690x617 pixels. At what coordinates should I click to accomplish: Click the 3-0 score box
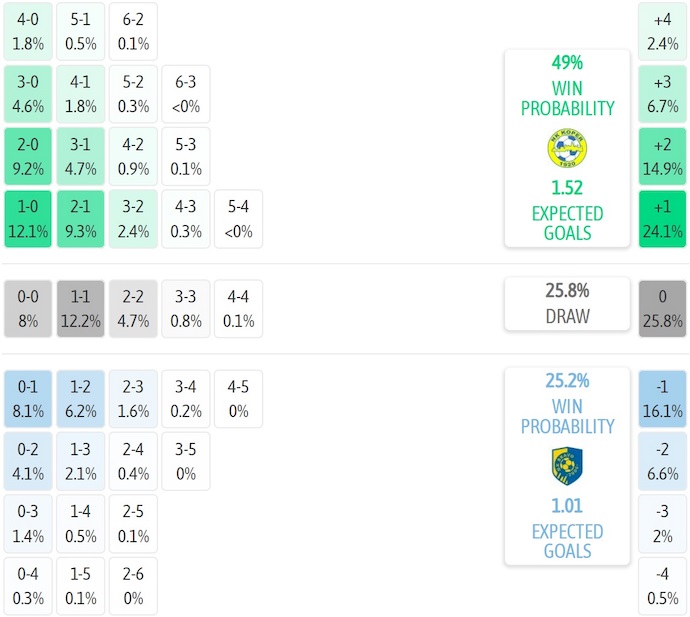tap(28, 93)
